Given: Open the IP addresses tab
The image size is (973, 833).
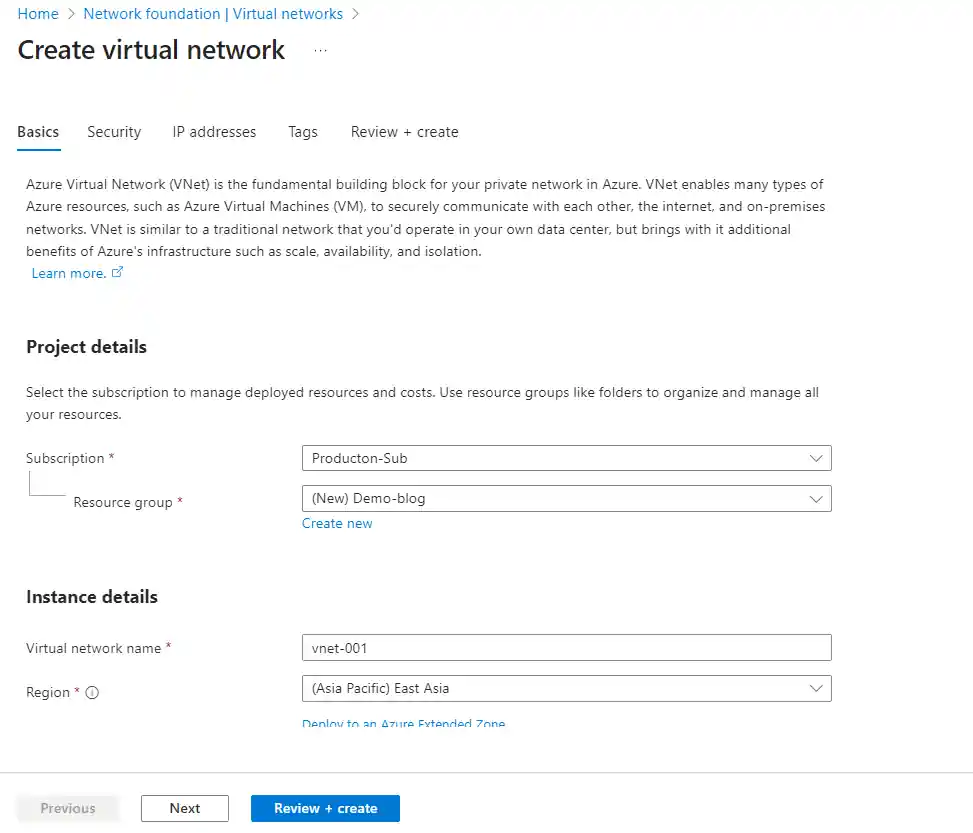Looking at the screenshot, I should pyautogui.click(x=214, y=132).
